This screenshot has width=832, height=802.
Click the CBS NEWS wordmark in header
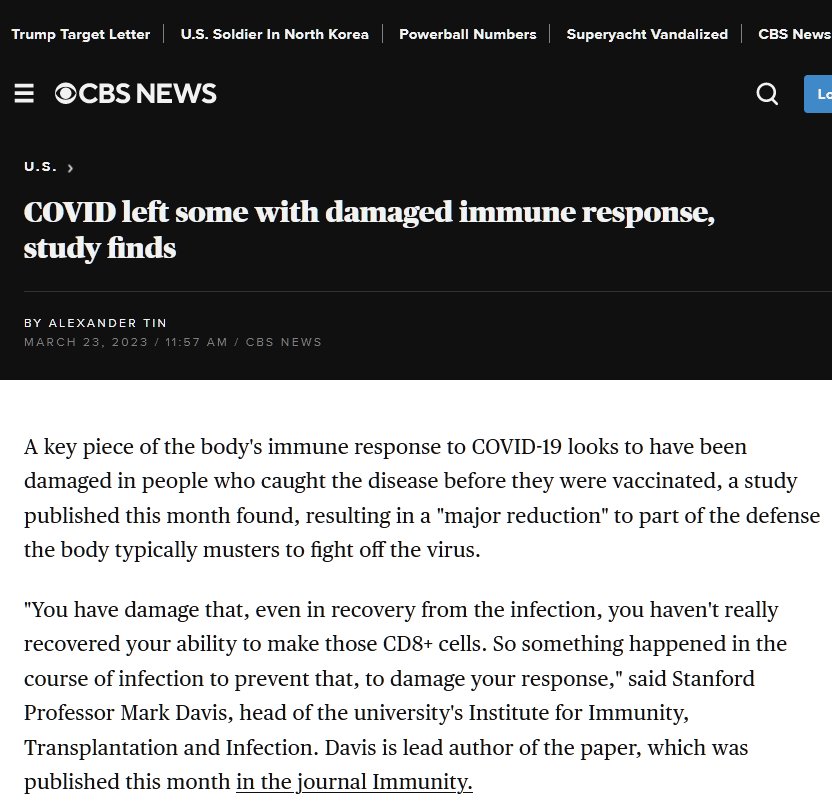147,94
